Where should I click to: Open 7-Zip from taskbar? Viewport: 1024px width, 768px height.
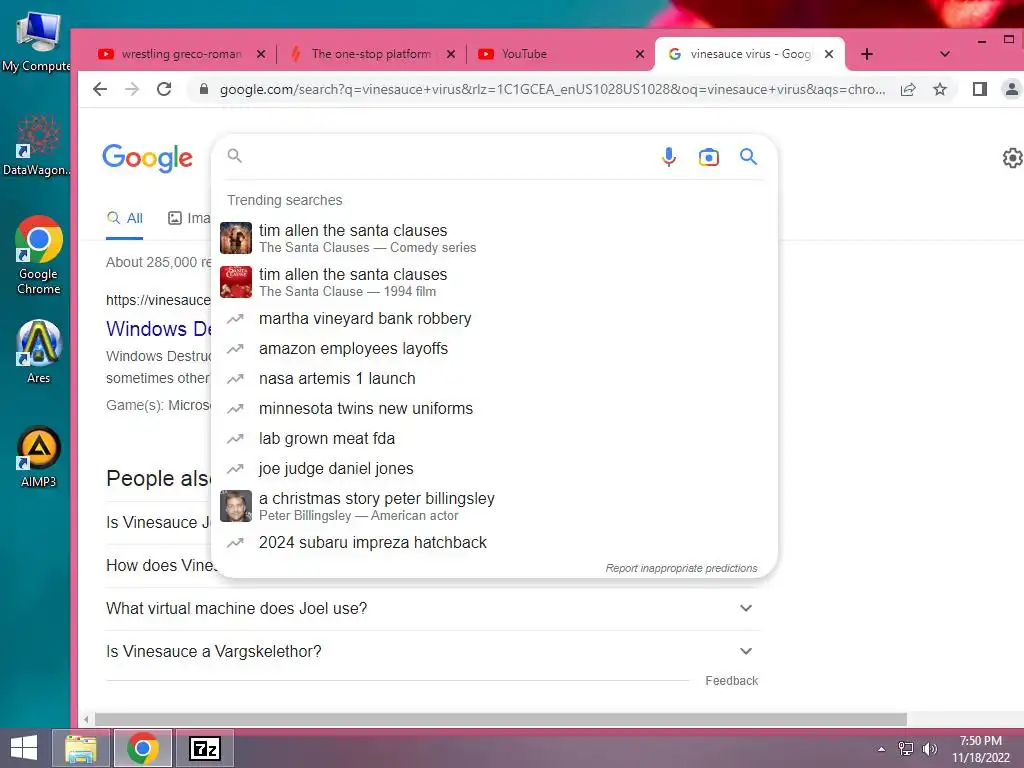tap(204, 748)
